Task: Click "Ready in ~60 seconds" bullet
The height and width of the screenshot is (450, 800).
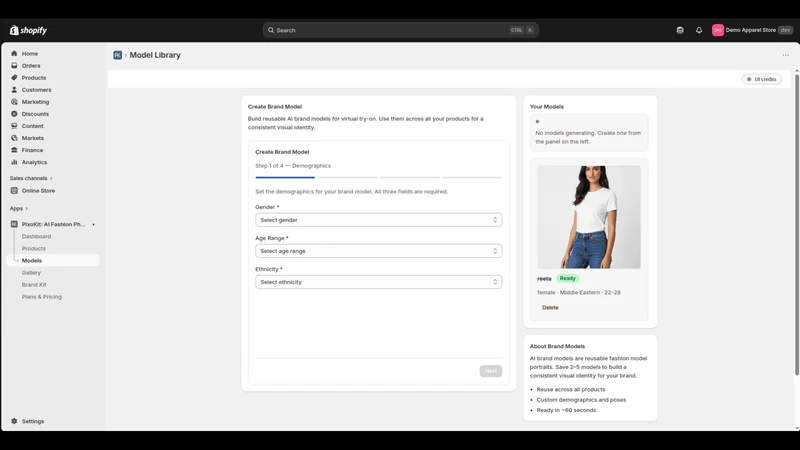Action: [566, 410]
